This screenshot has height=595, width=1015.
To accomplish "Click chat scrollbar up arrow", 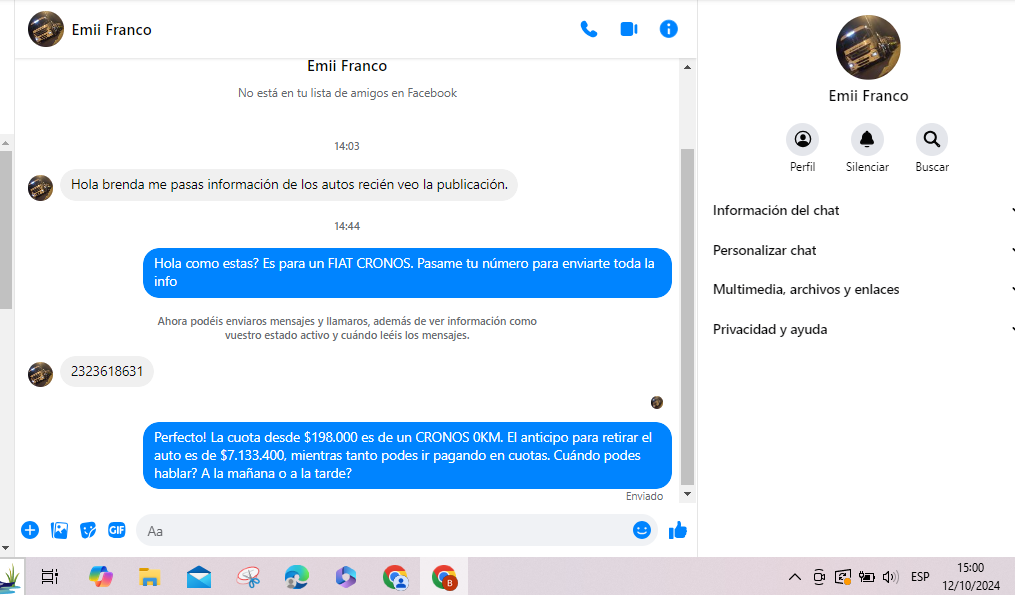I will point(687,67).
